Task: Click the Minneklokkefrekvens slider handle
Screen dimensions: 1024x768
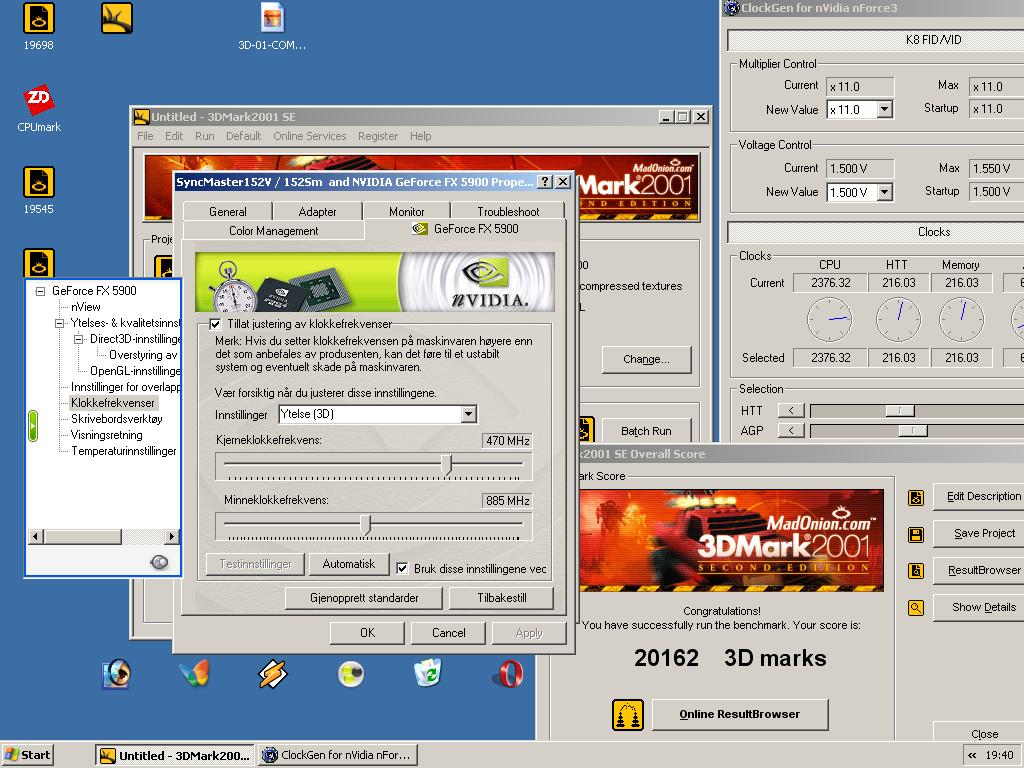Action: tap(366, 524)
